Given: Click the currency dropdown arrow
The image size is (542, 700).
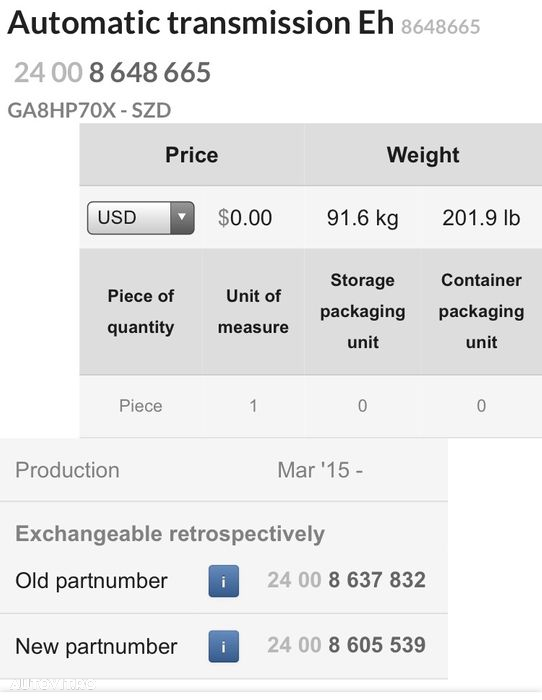Looking at the screenshot, I should pyautogui.click(x=182, y=218).
